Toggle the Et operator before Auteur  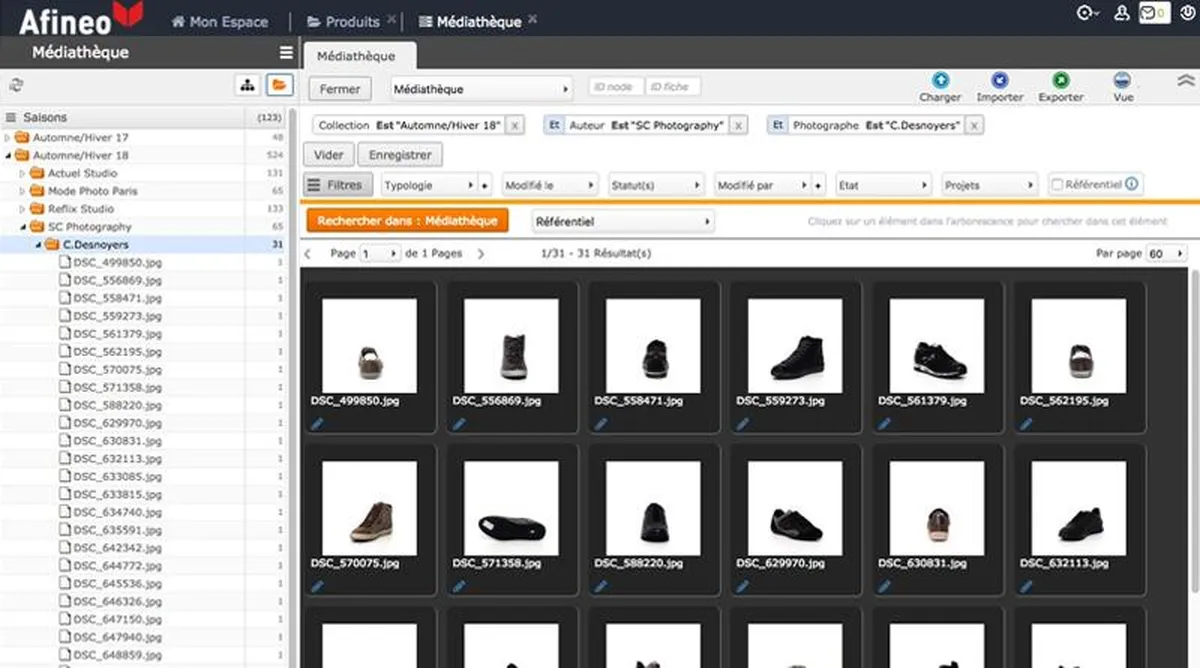point(553,126)
